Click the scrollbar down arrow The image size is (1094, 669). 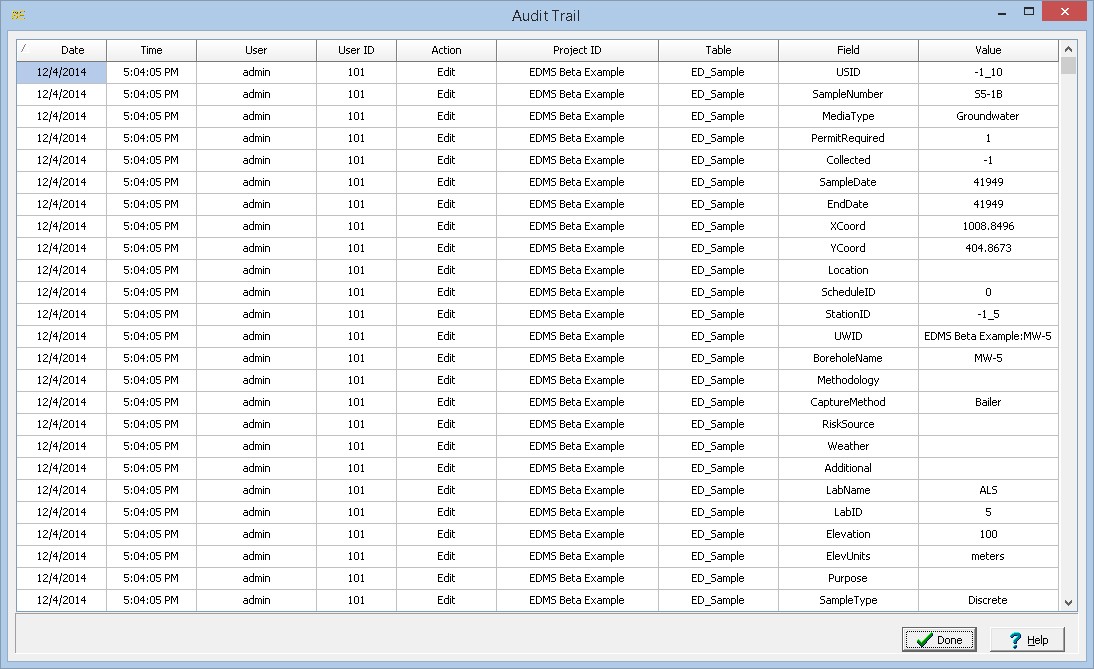point(1068,602)
